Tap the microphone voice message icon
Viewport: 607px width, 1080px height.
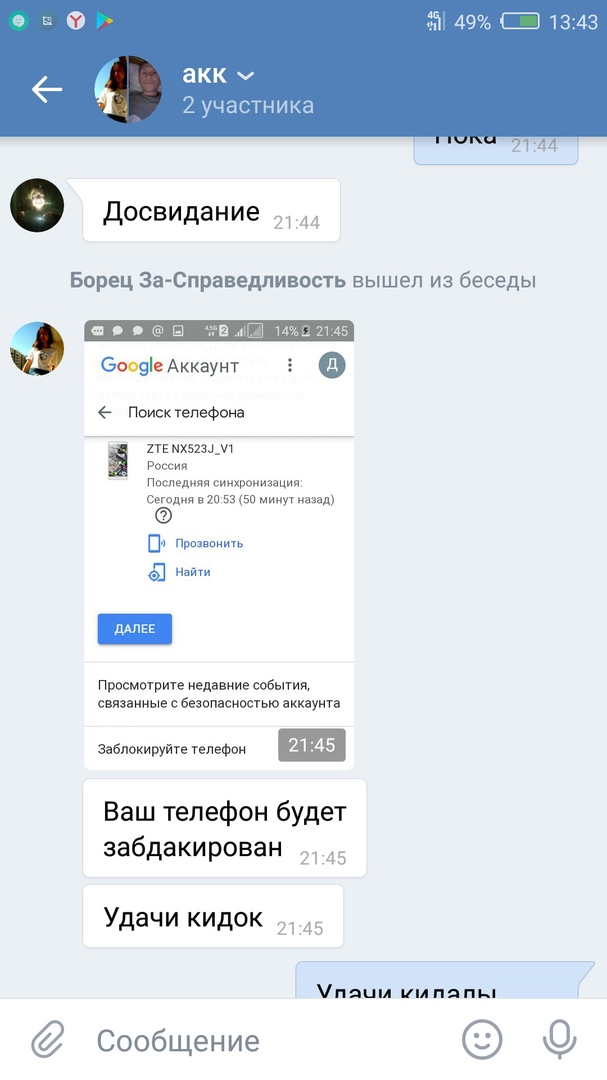[x=559, y=1039]
